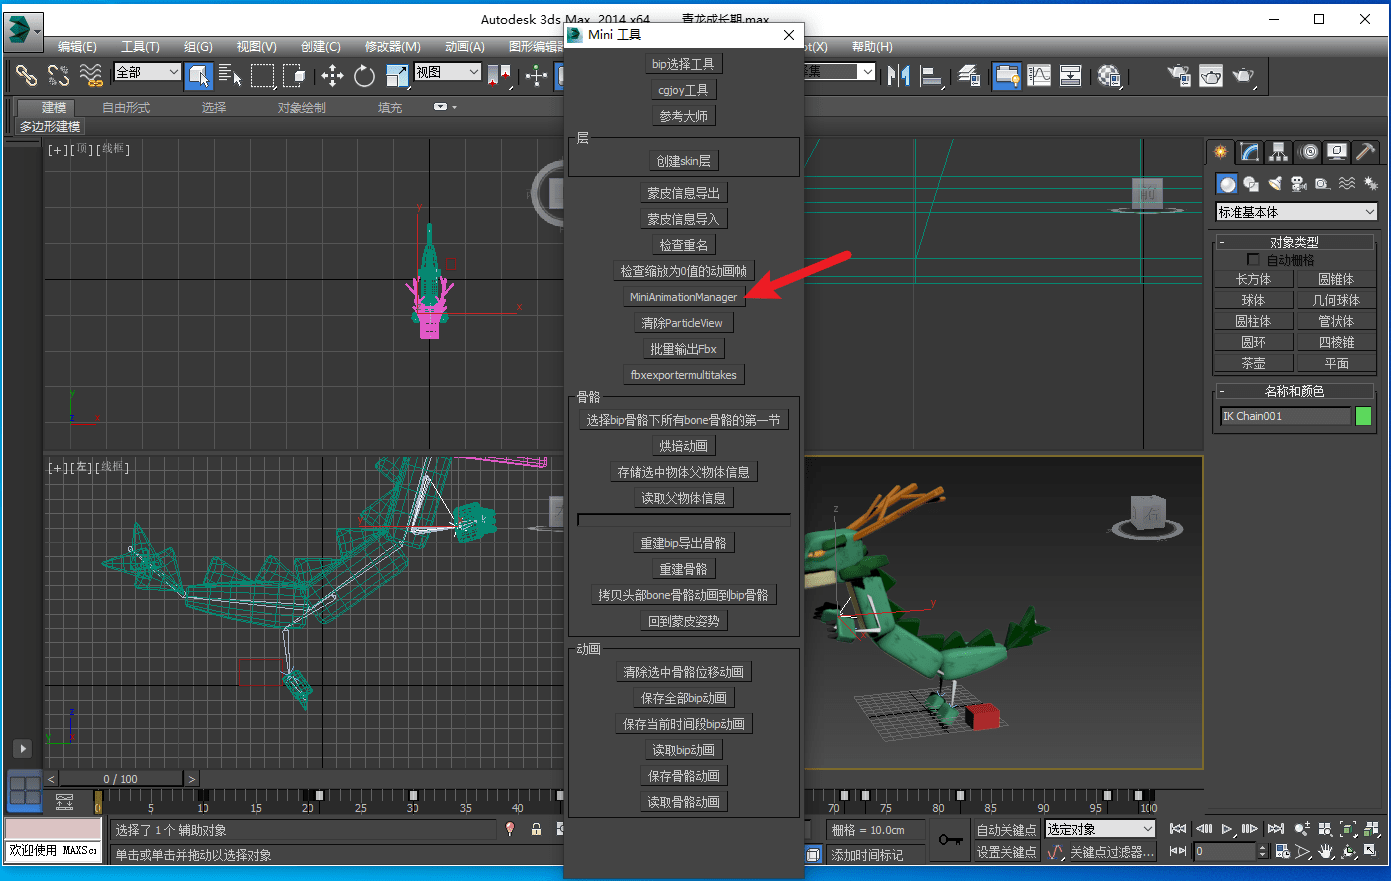Image resolution: width=1391 pixels, height=881 pixels.
Task: Activate the Select Object tool
Action: point(199,75)
